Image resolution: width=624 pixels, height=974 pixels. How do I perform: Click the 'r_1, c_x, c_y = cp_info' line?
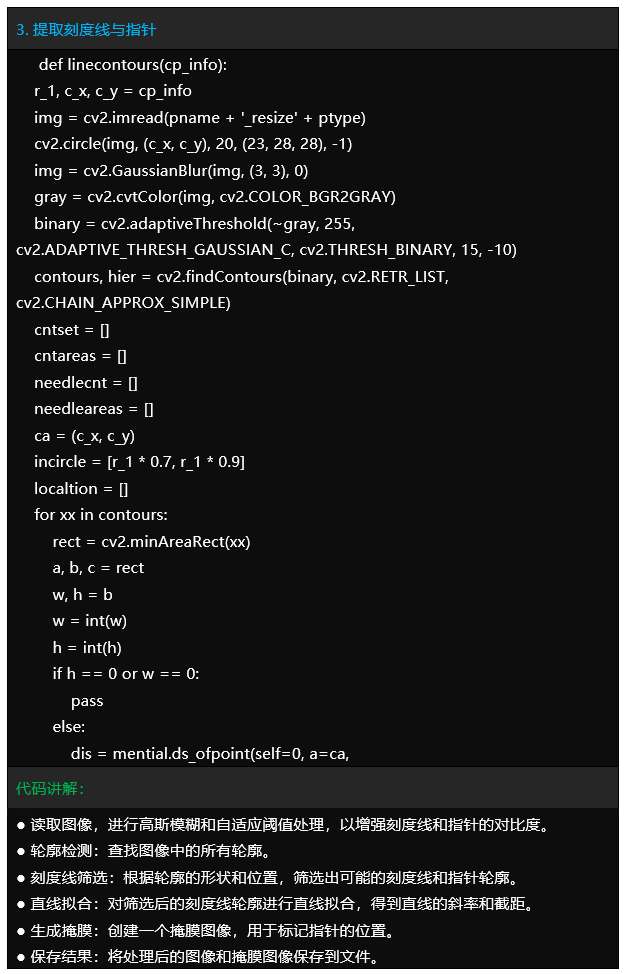(113, 91)
